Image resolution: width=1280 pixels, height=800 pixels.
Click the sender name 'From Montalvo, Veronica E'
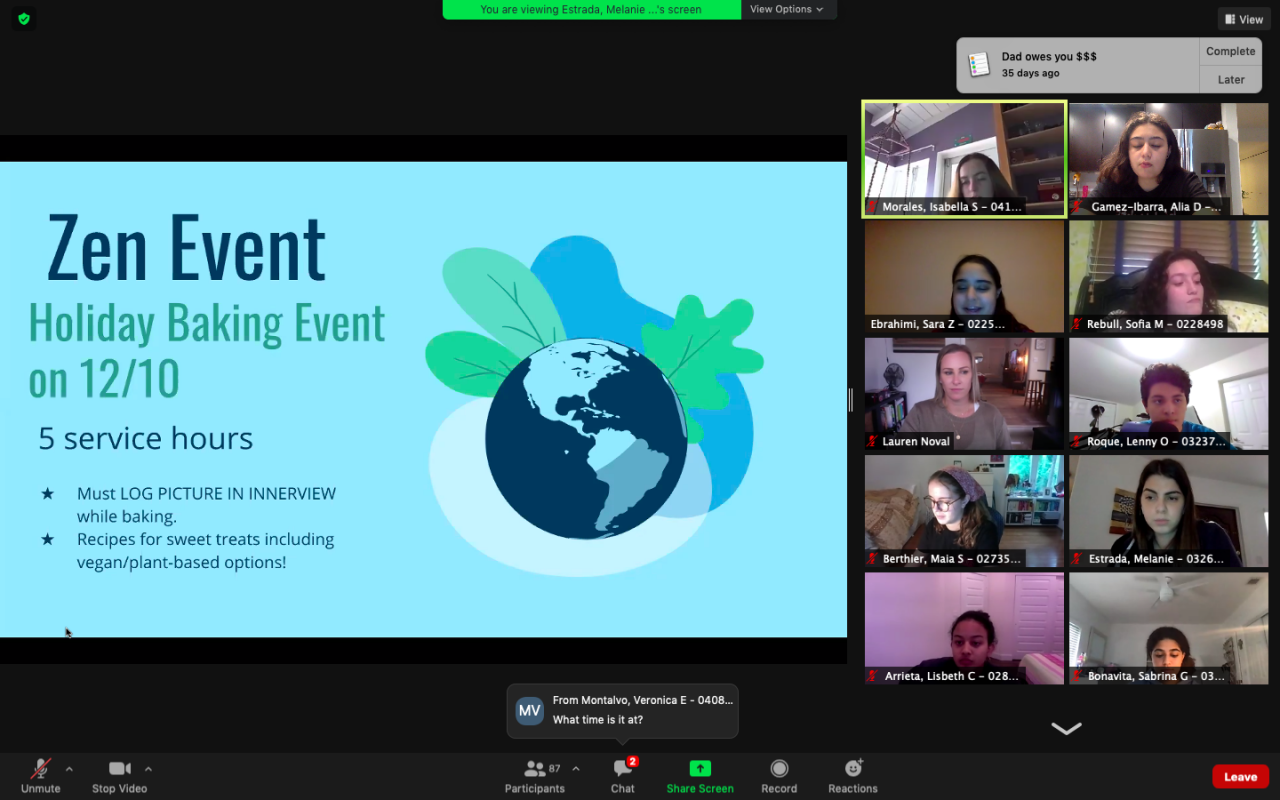tap(643, 700)
